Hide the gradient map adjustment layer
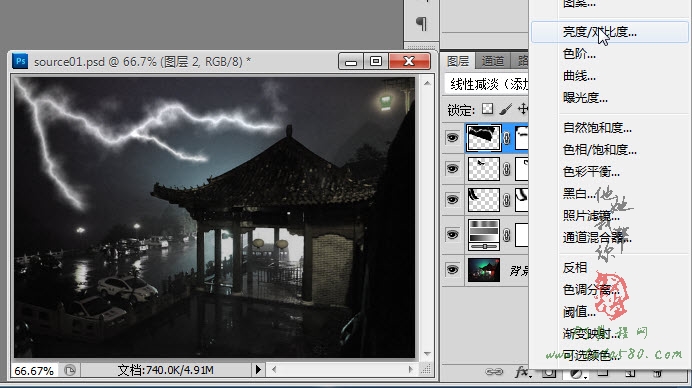Viewport: 692px width, 388px height. (452, 234)
